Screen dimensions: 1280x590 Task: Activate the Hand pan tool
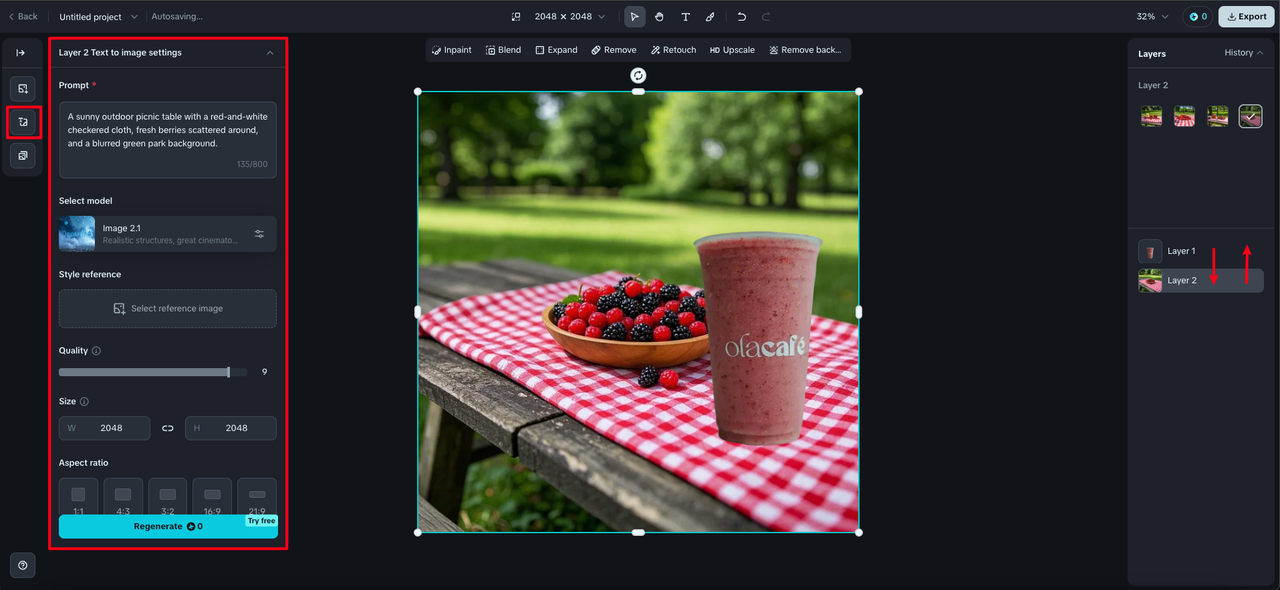(660, 17)
